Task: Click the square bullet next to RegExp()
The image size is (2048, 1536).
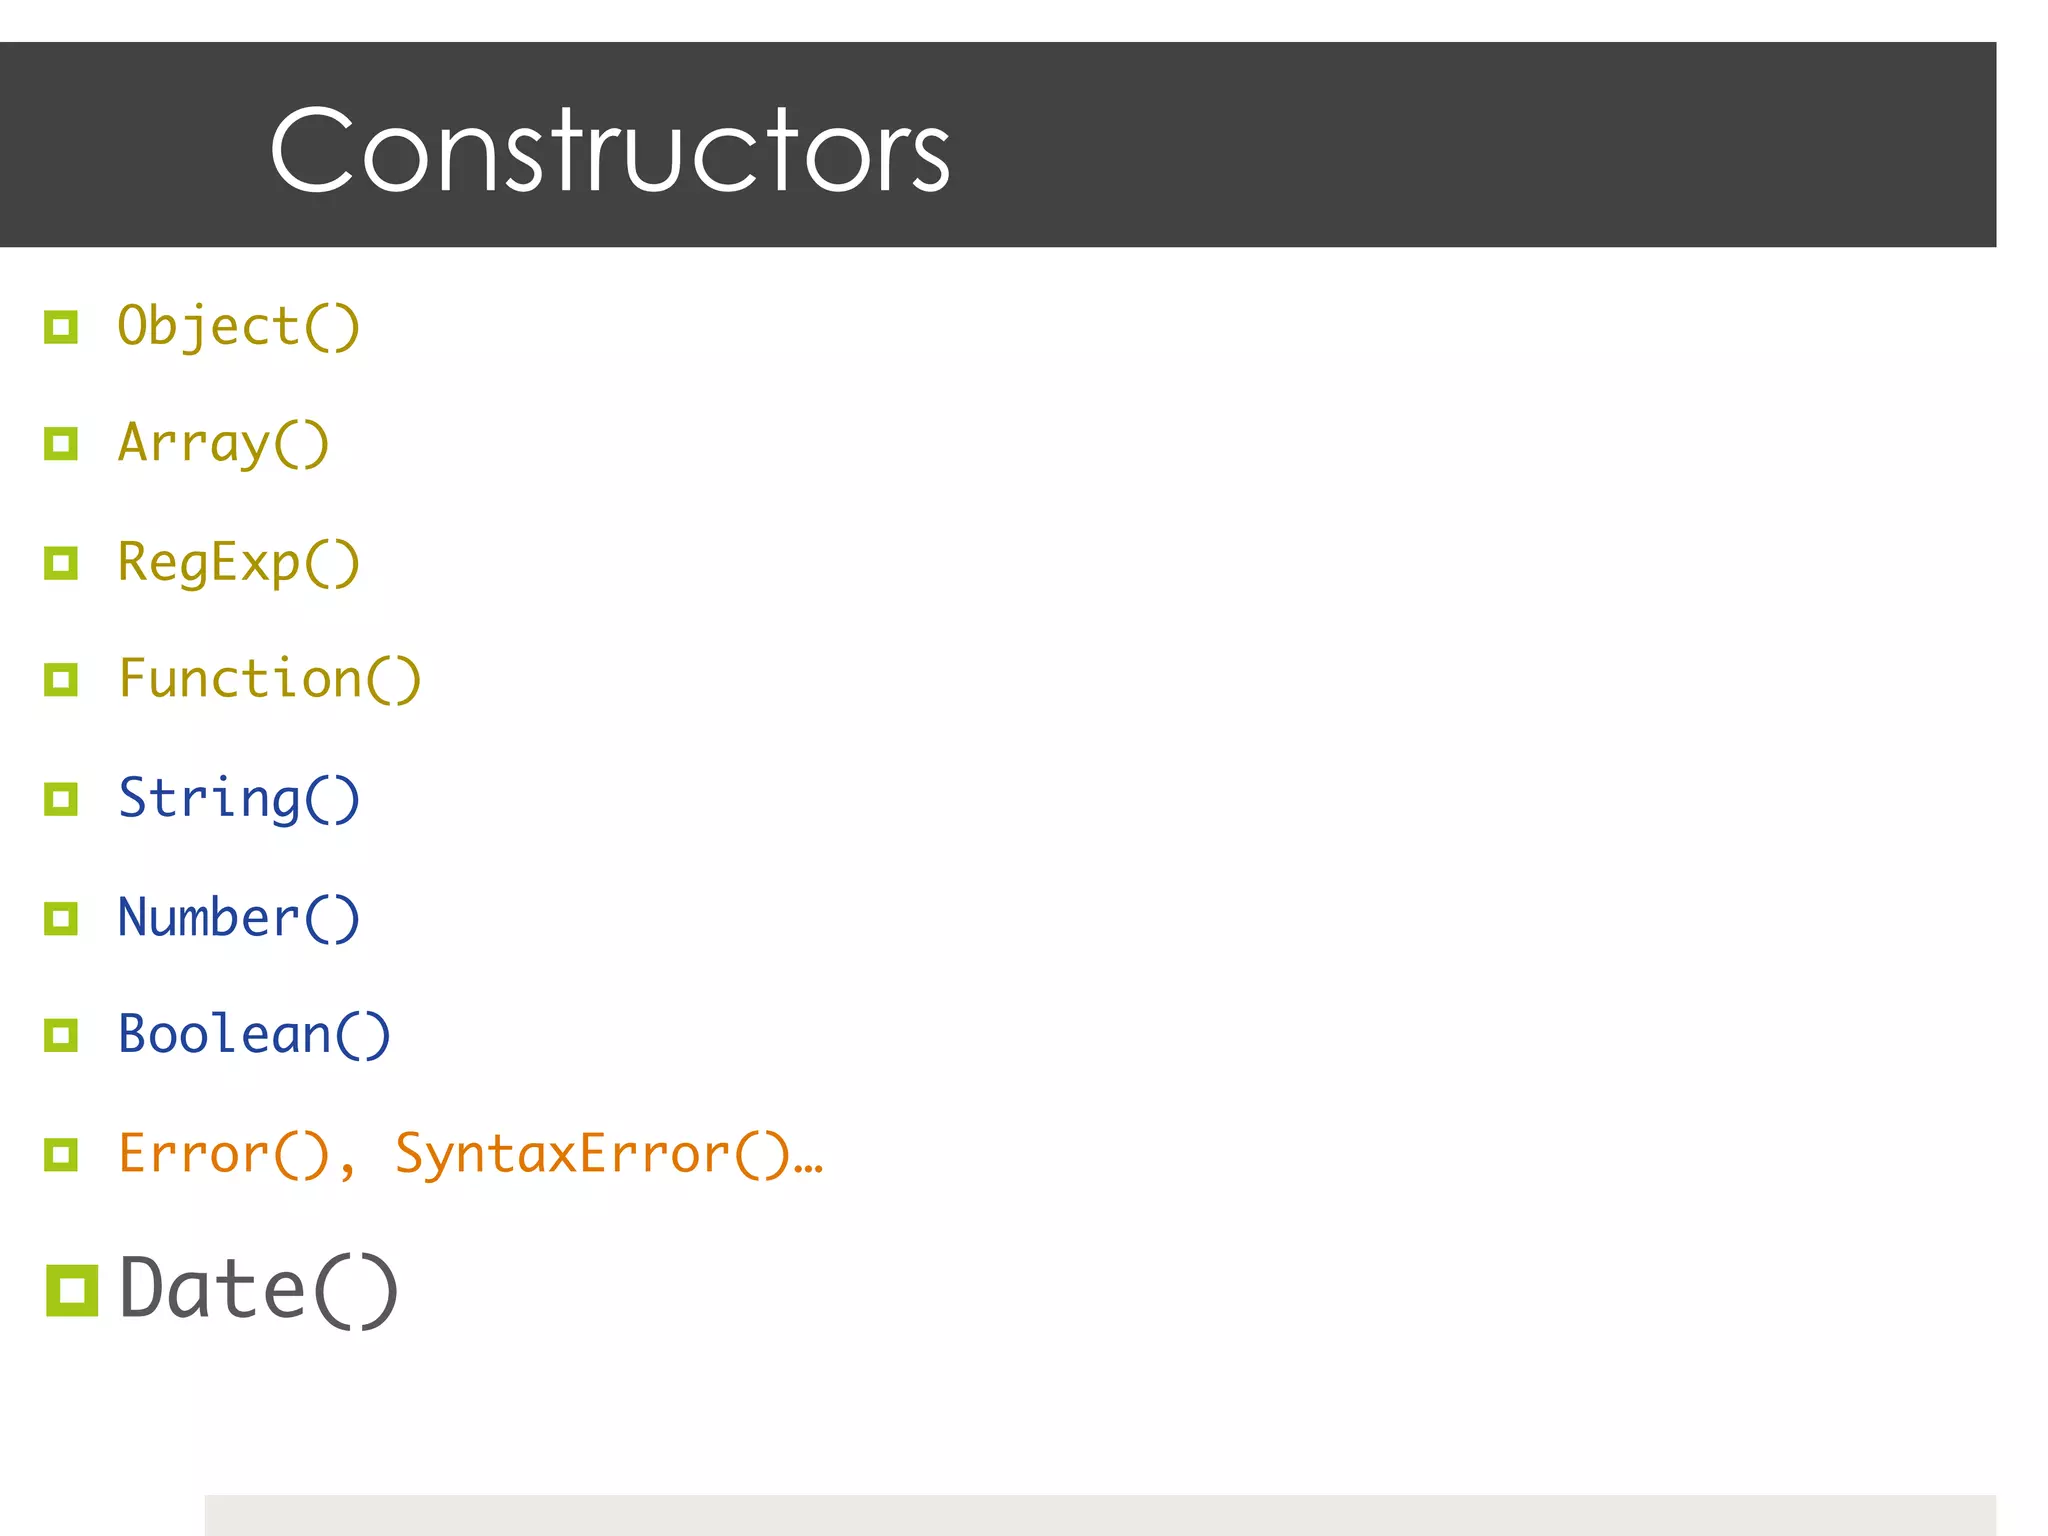Action: tap(61, 562)
